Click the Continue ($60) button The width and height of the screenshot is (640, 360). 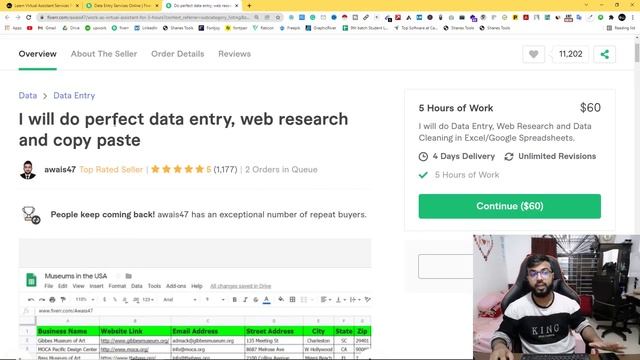coord(509,206)
